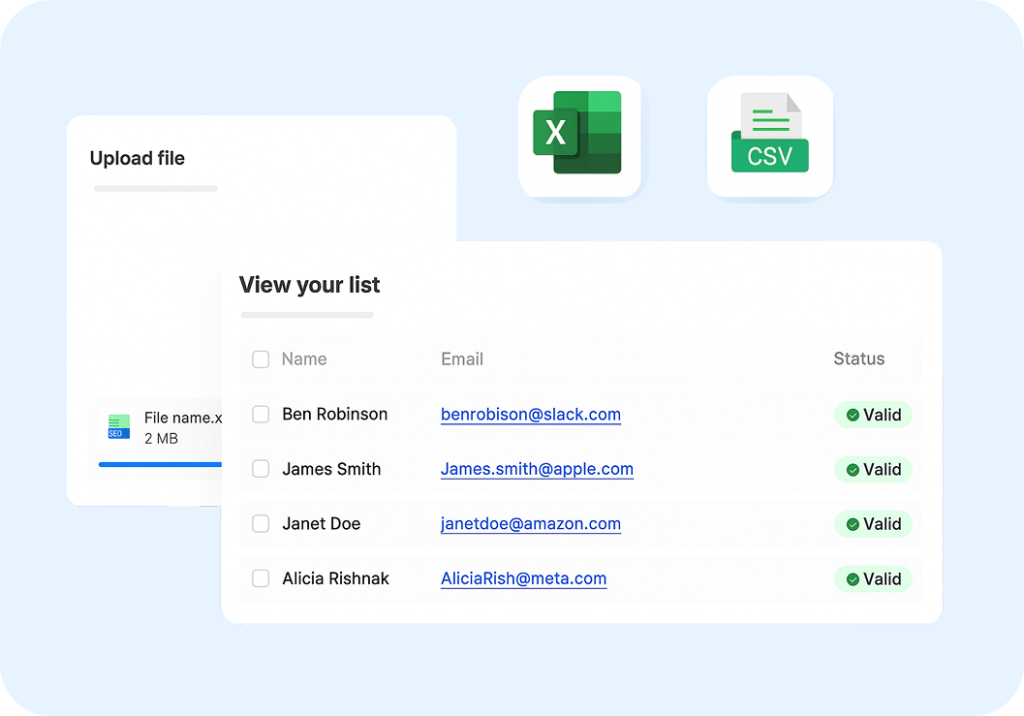The width and height of the screenshot is (1024, 716).
Task: Click the green check icon in Janet Doe's row
Action: click(852, 524)
